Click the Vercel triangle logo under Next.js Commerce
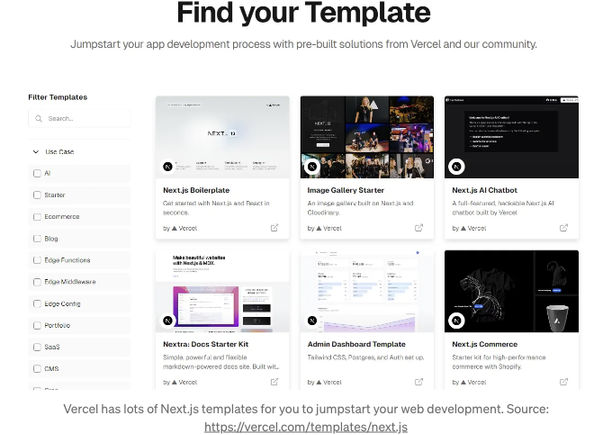 click(x=464, y=382)
